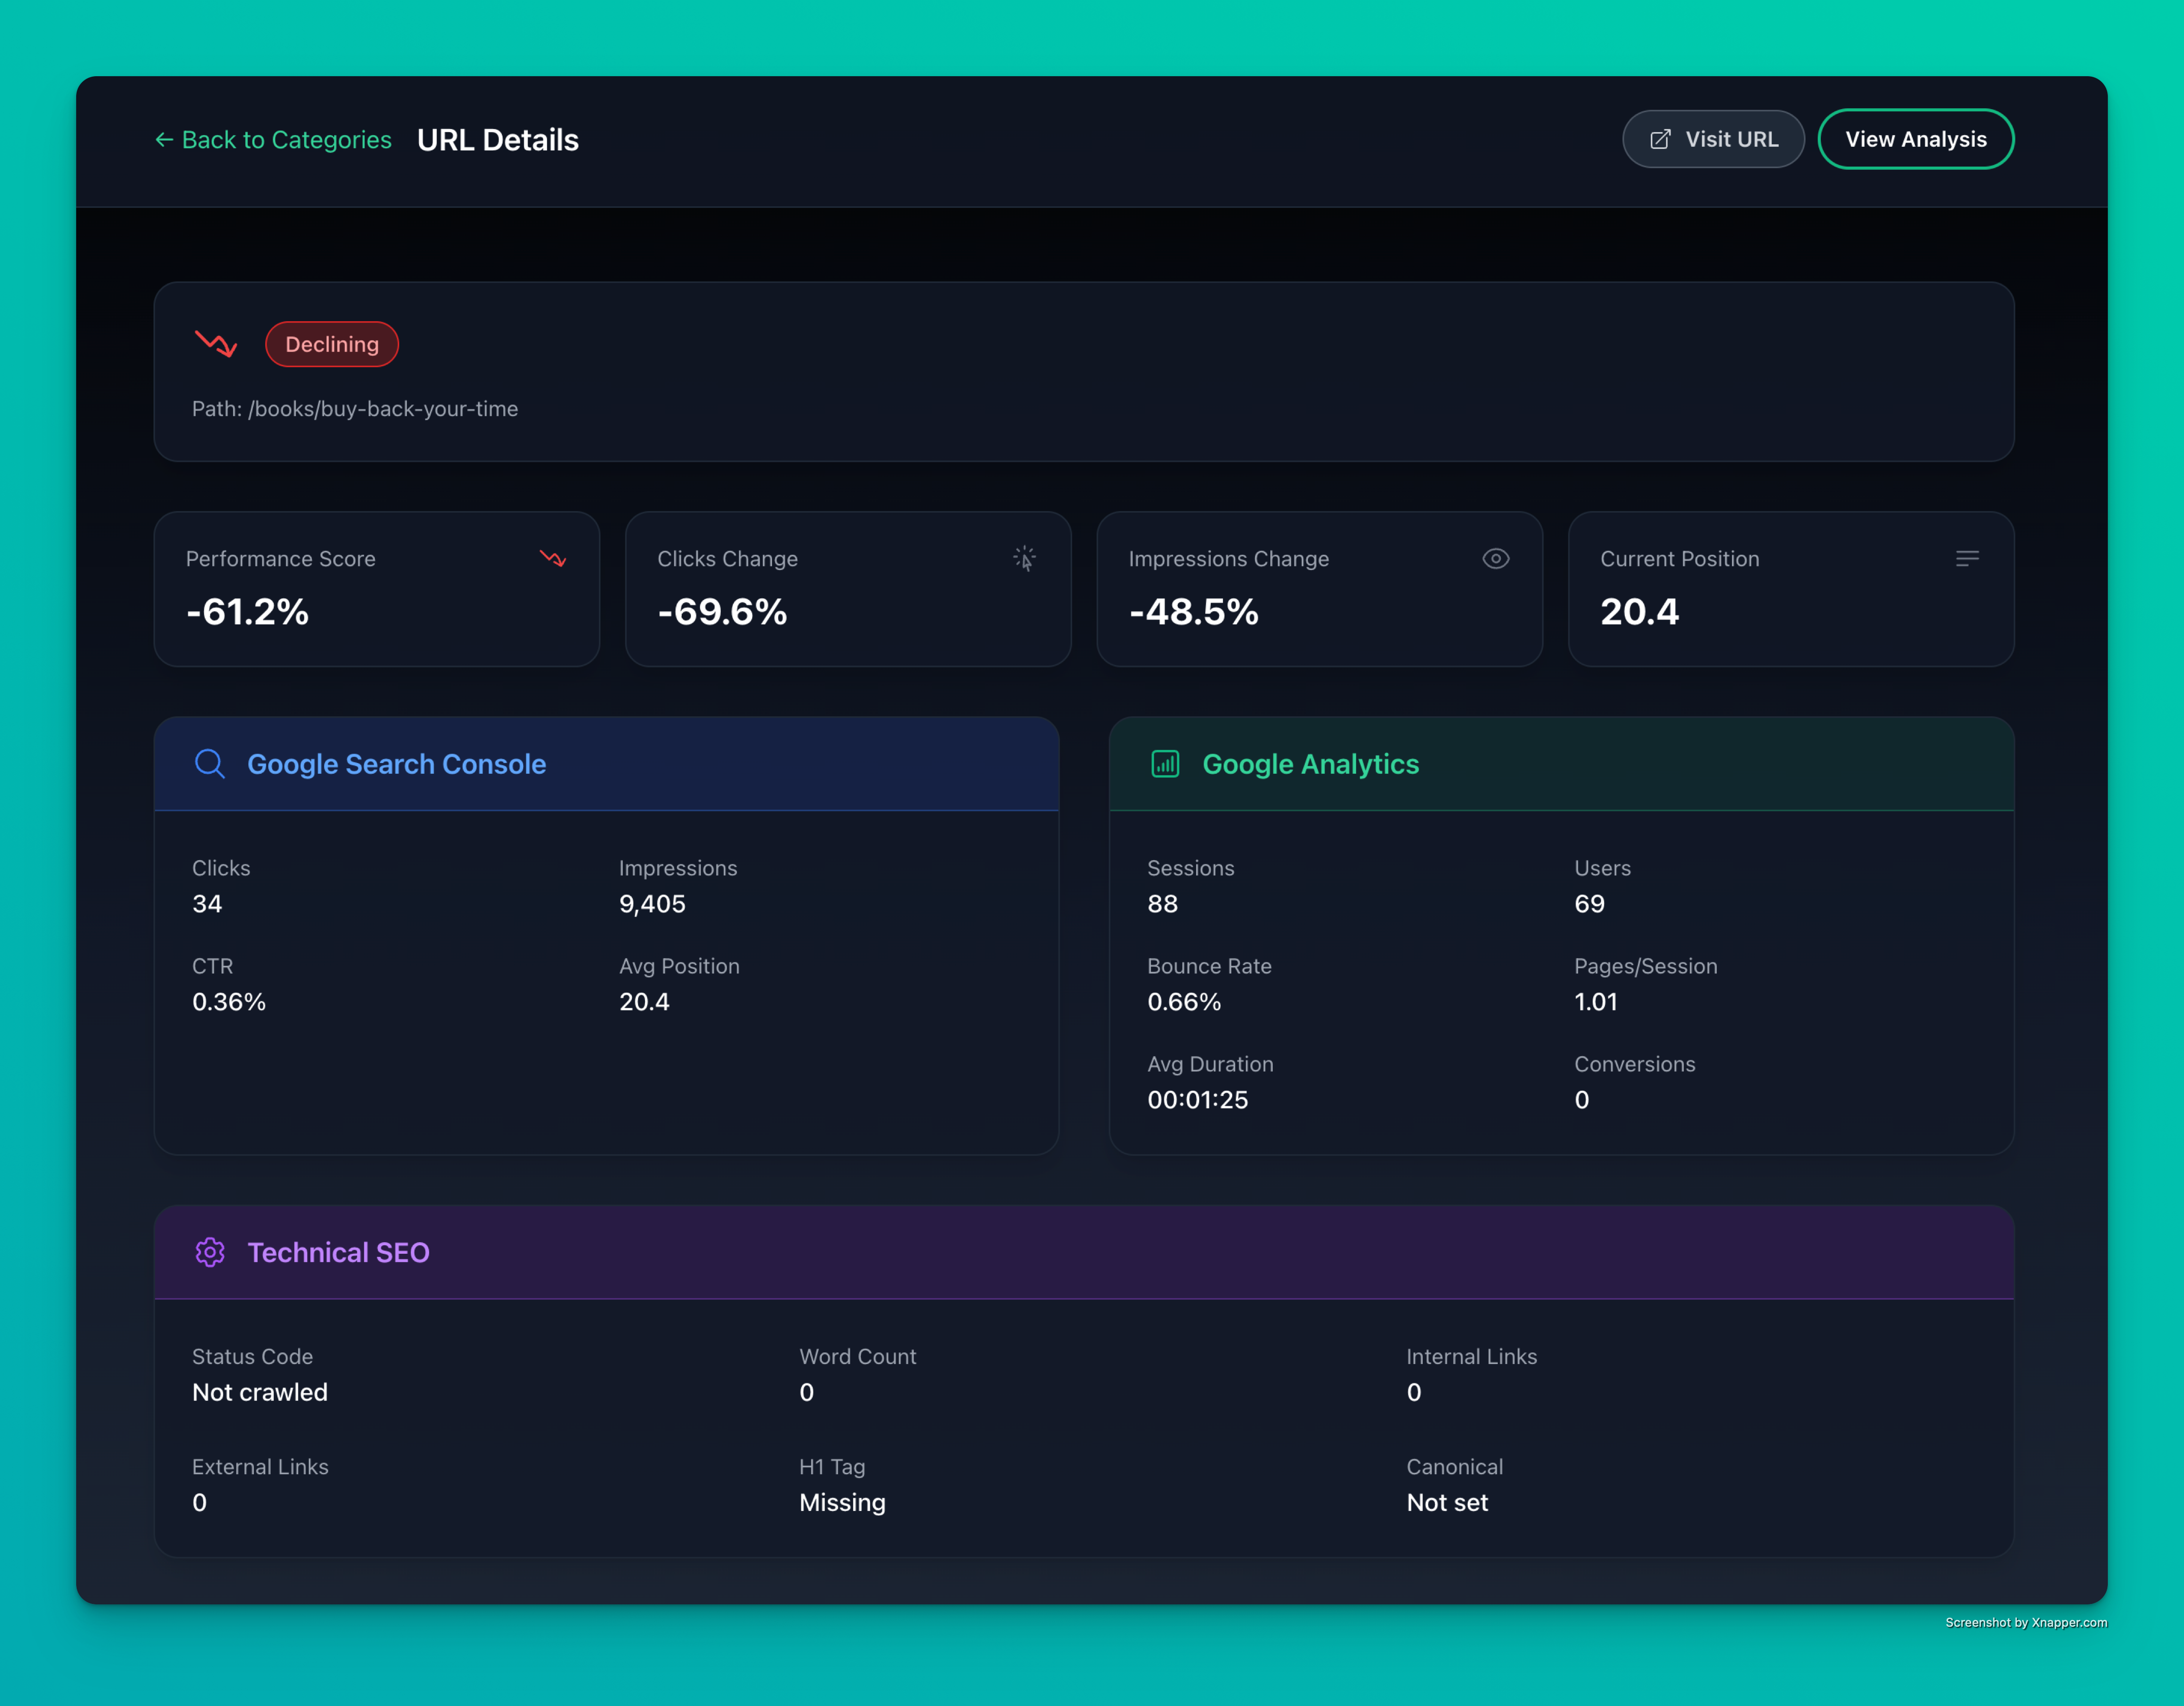2184x1706 pixels.
Task: Open the View Analysis button
Action: tap(1915, 139)
